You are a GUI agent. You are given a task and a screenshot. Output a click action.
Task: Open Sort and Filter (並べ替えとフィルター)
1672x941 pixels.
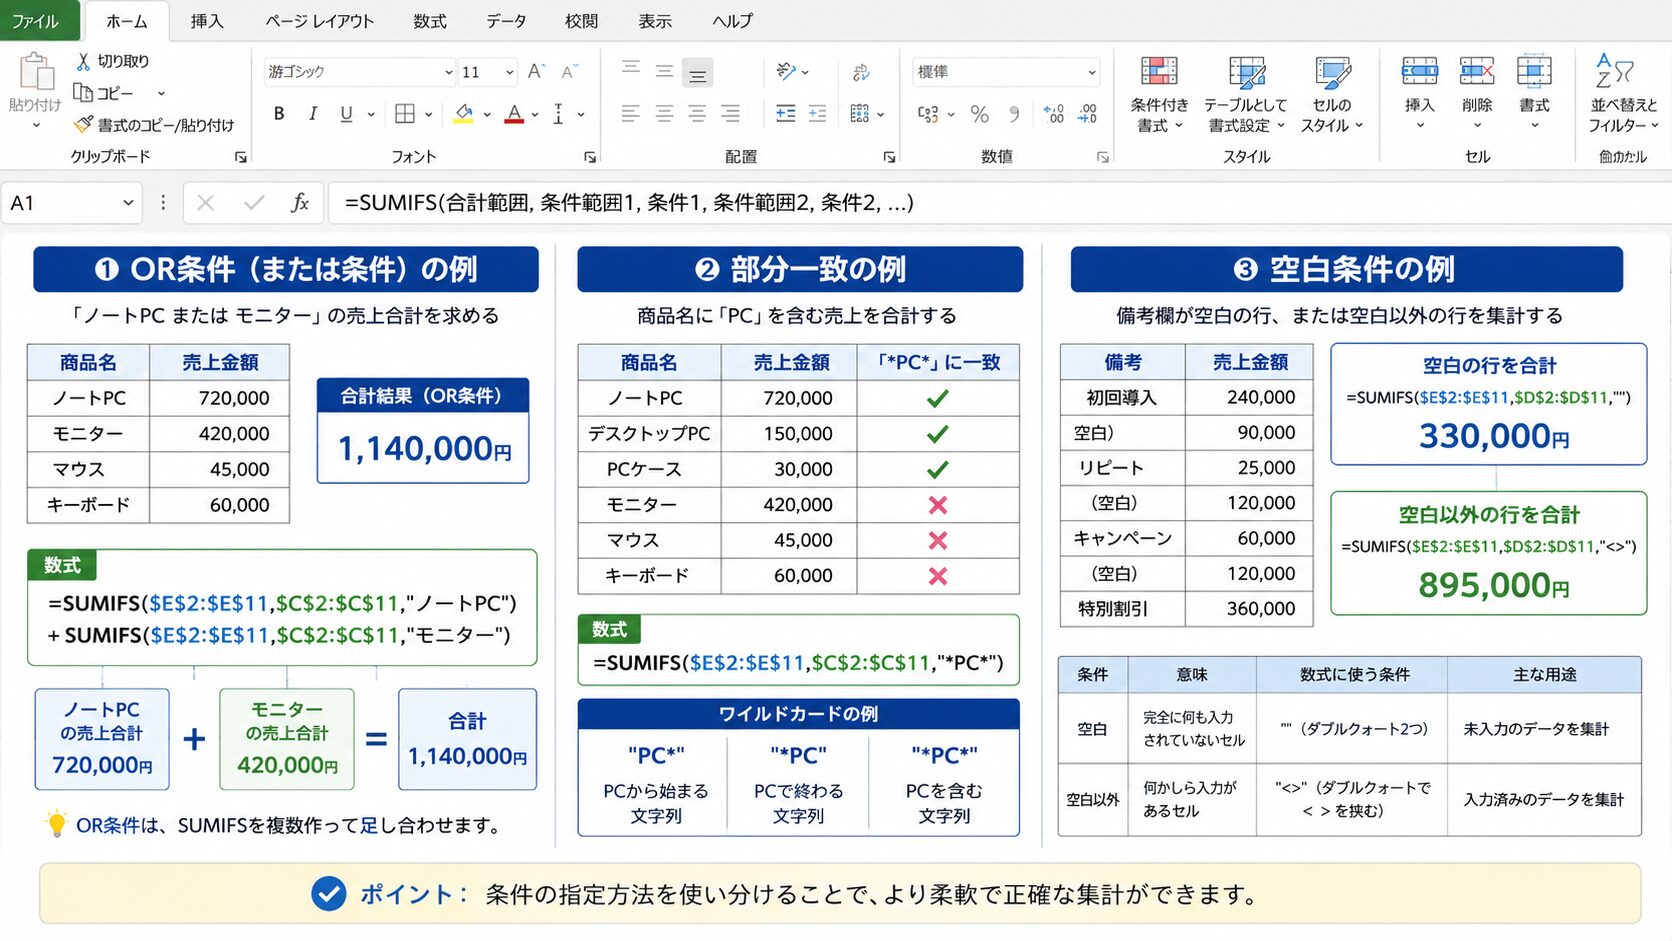coord(1623,94)
